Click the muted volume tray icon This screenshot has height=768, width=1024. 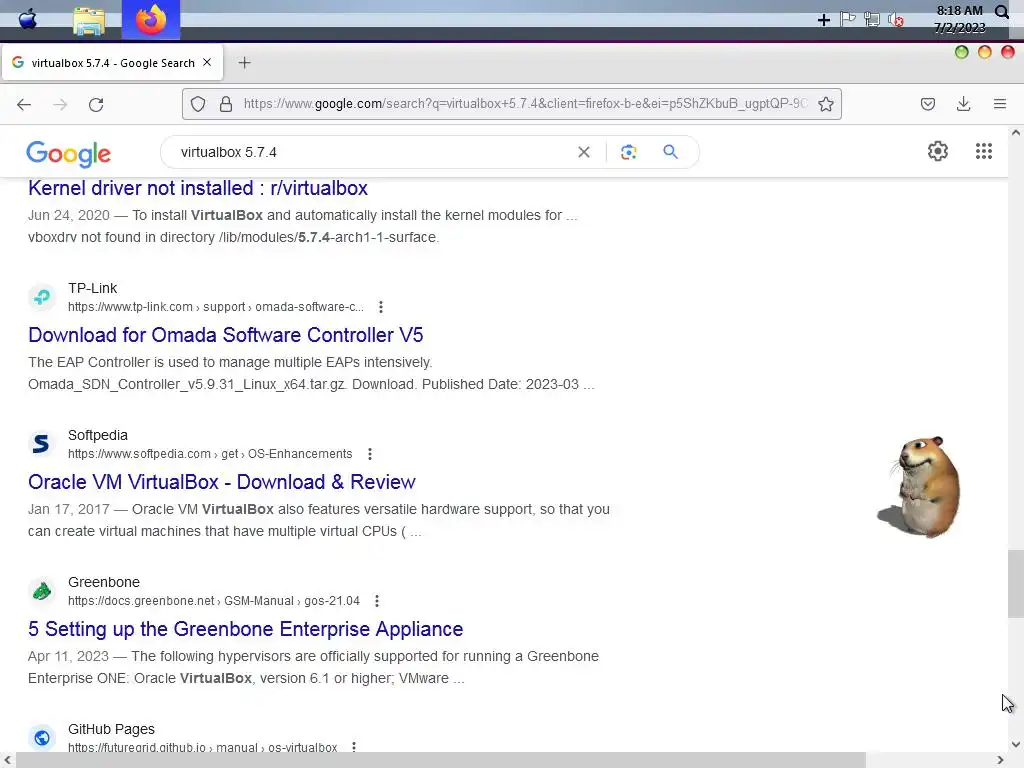[896, 20]
